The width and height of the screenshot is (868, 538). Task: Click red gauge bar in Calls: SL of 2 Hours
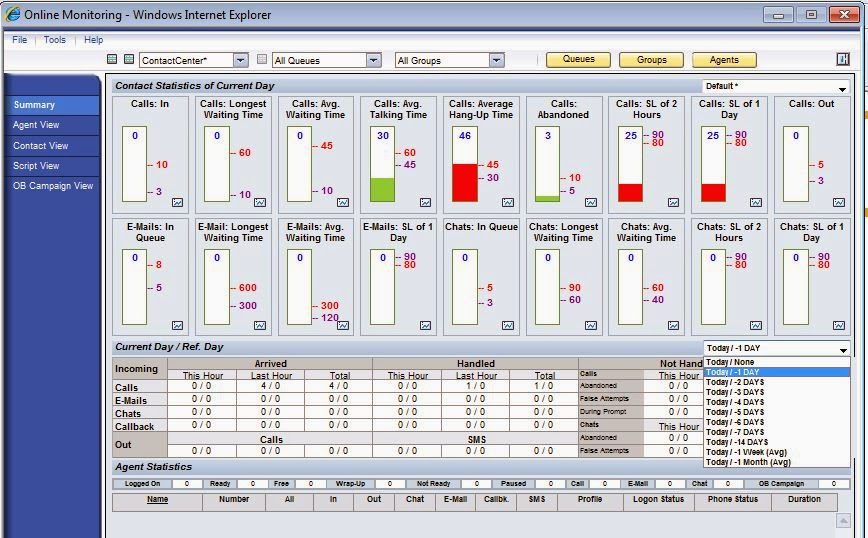point(630,193)
